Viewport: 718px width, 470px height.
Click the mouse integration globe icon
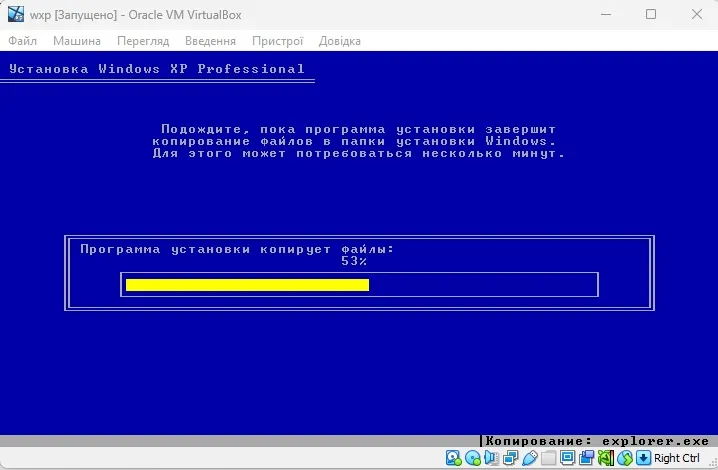(625, 458)
